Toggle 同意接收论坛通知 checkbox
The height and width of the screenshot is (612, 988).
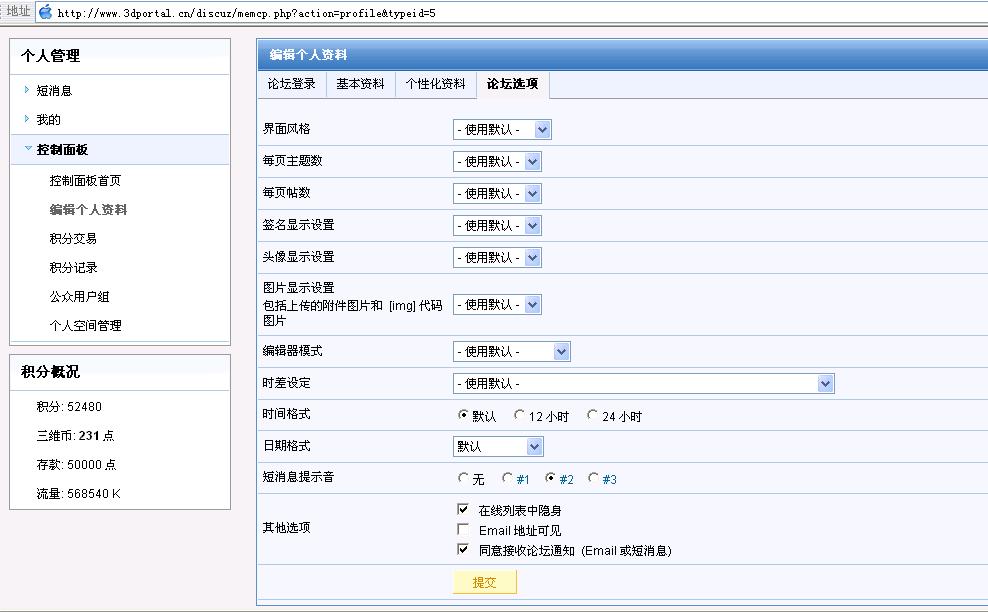(x=463, y=550)
